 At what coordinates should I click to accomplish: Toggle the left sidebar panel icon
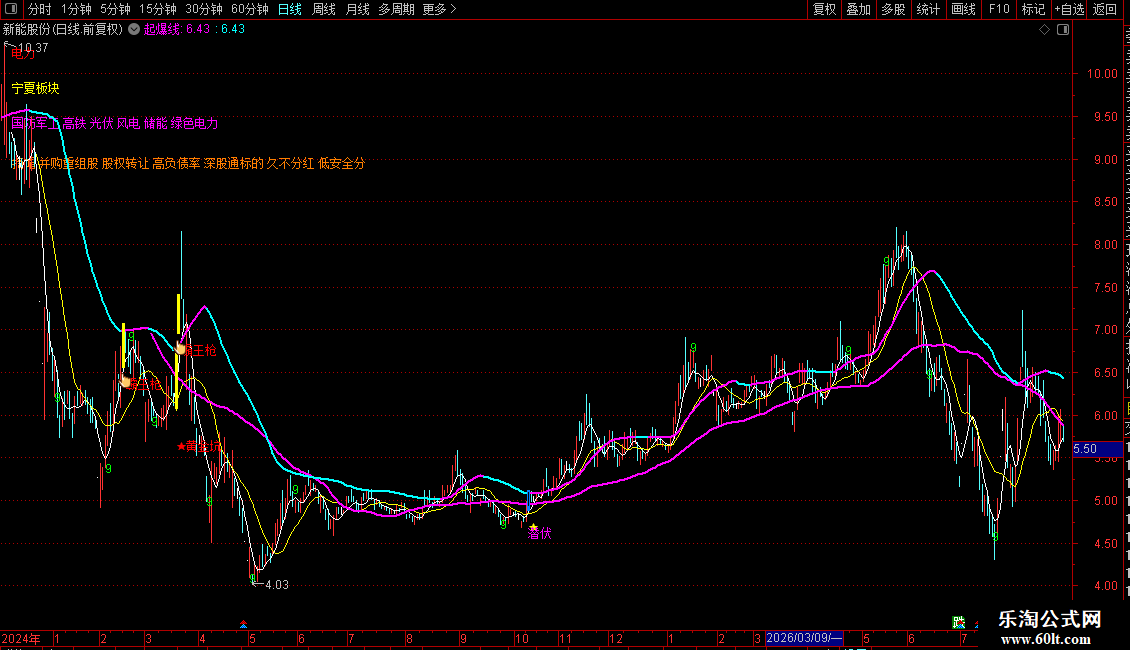(x=11, y=9)
